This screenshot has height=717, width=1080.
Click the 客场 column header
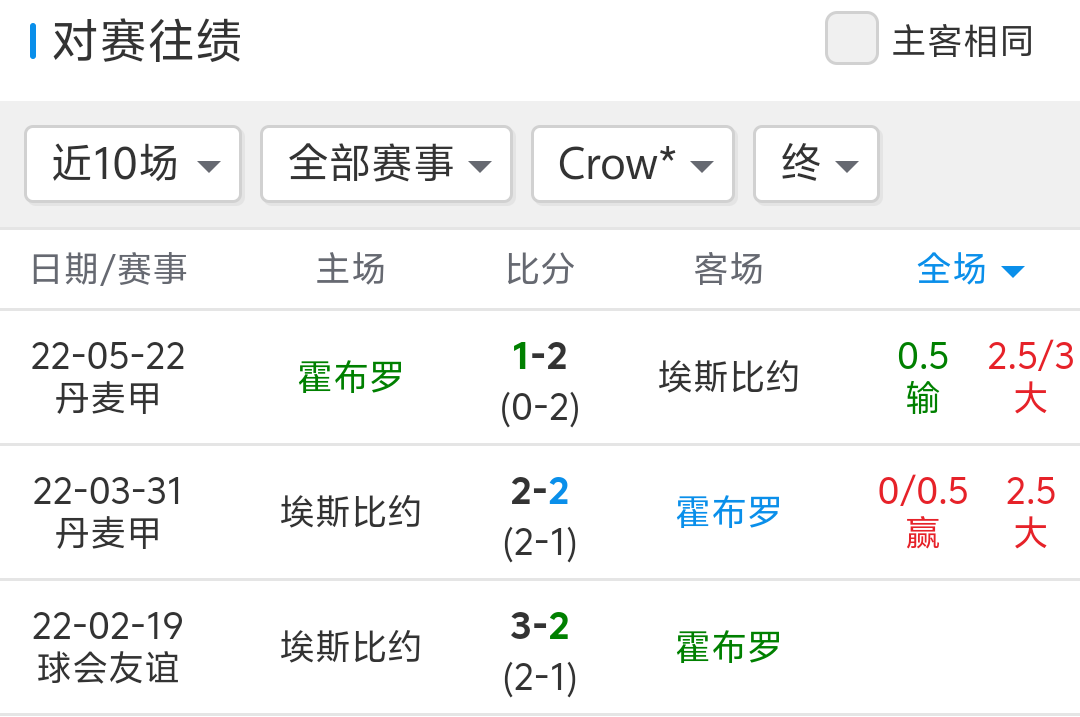point(728,269)
